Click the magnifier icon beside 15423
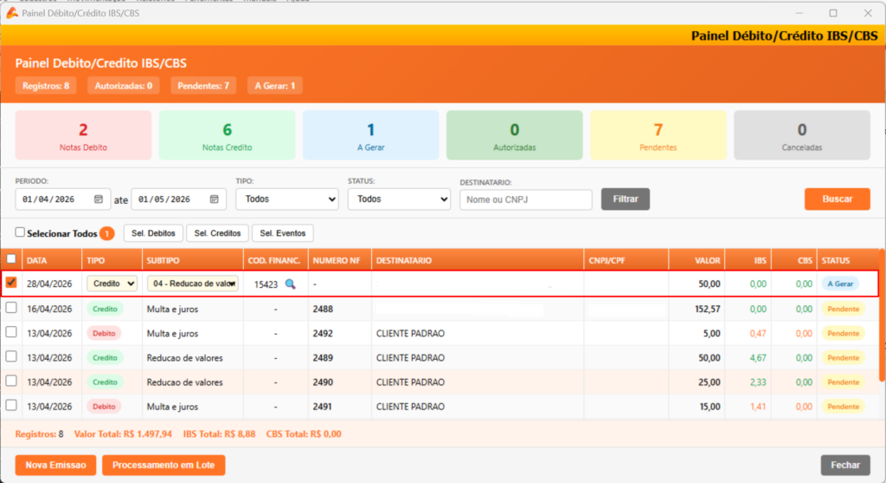886x483 pixels. (x=290, y=284)
